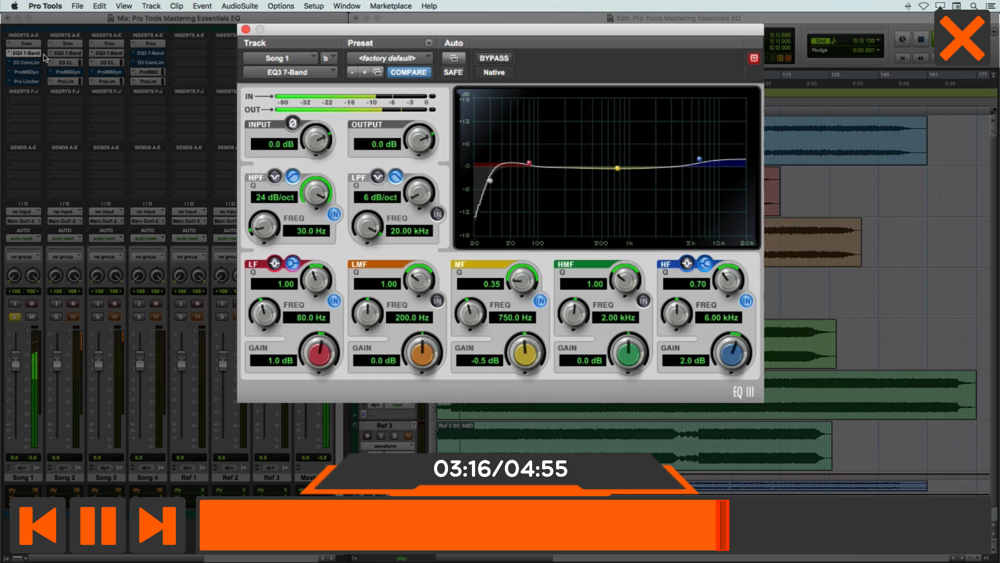The height and width of the screenshot is (563, 1000).
Task: Toggle input phase invert button
Action: (x=292, y=123)
